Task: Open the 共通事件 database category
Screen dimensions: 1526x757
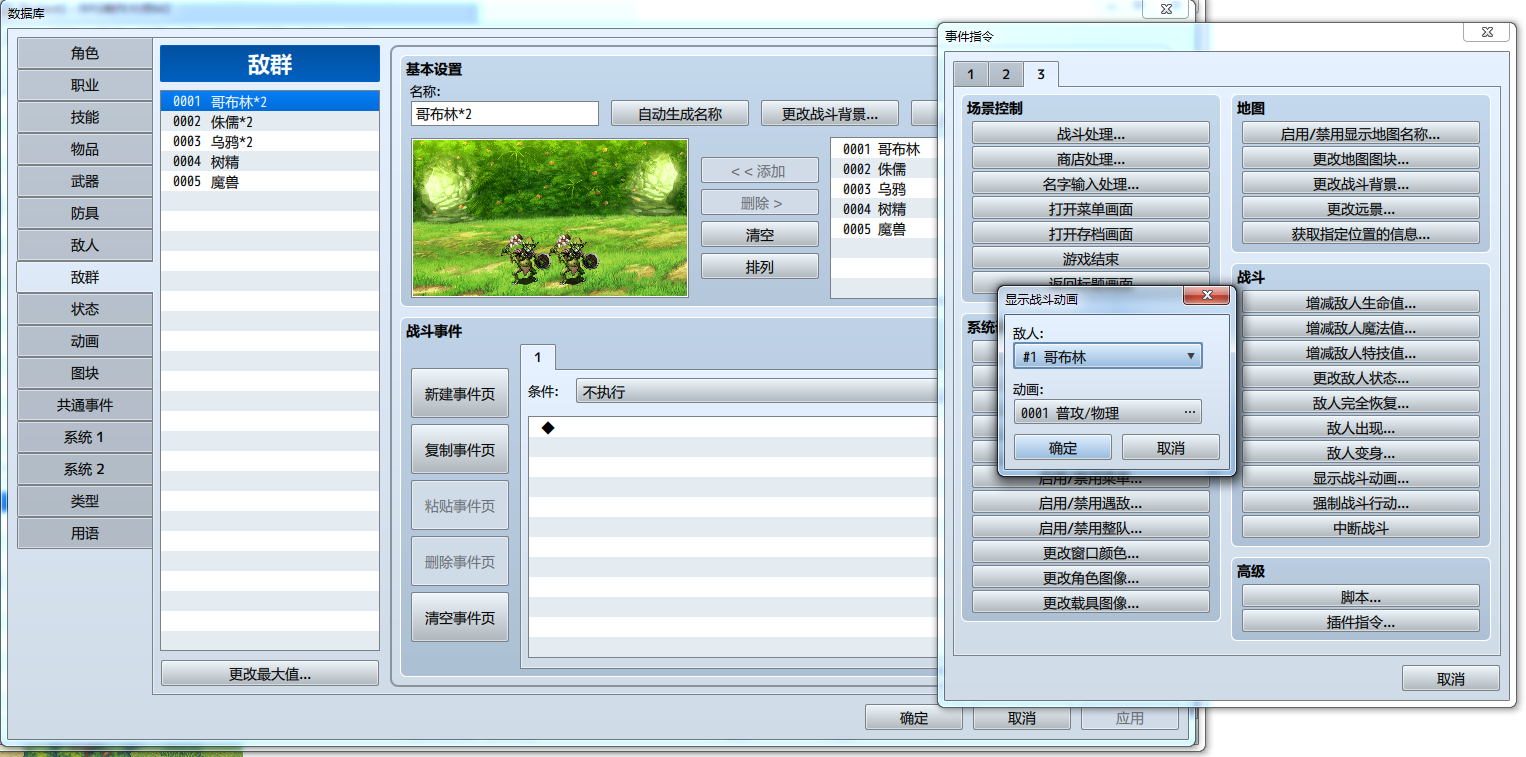Action: pyautogui.click(x=85, y=405)
